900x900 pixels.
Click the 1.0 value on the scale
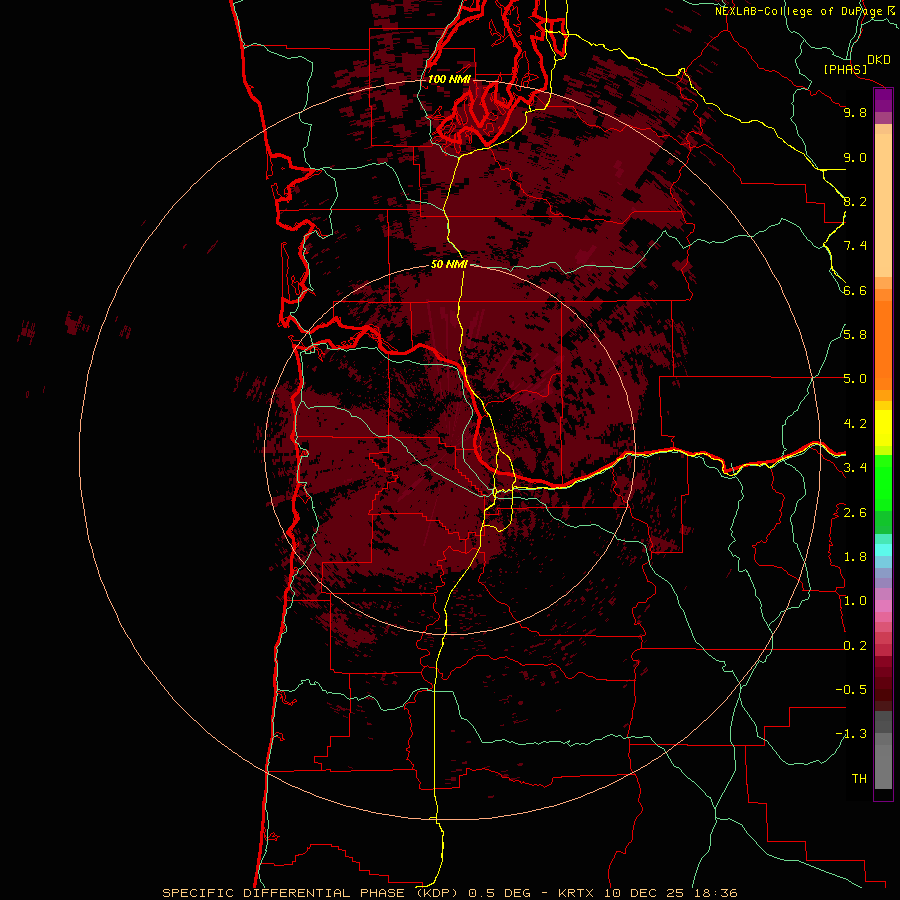click(855, 601)
